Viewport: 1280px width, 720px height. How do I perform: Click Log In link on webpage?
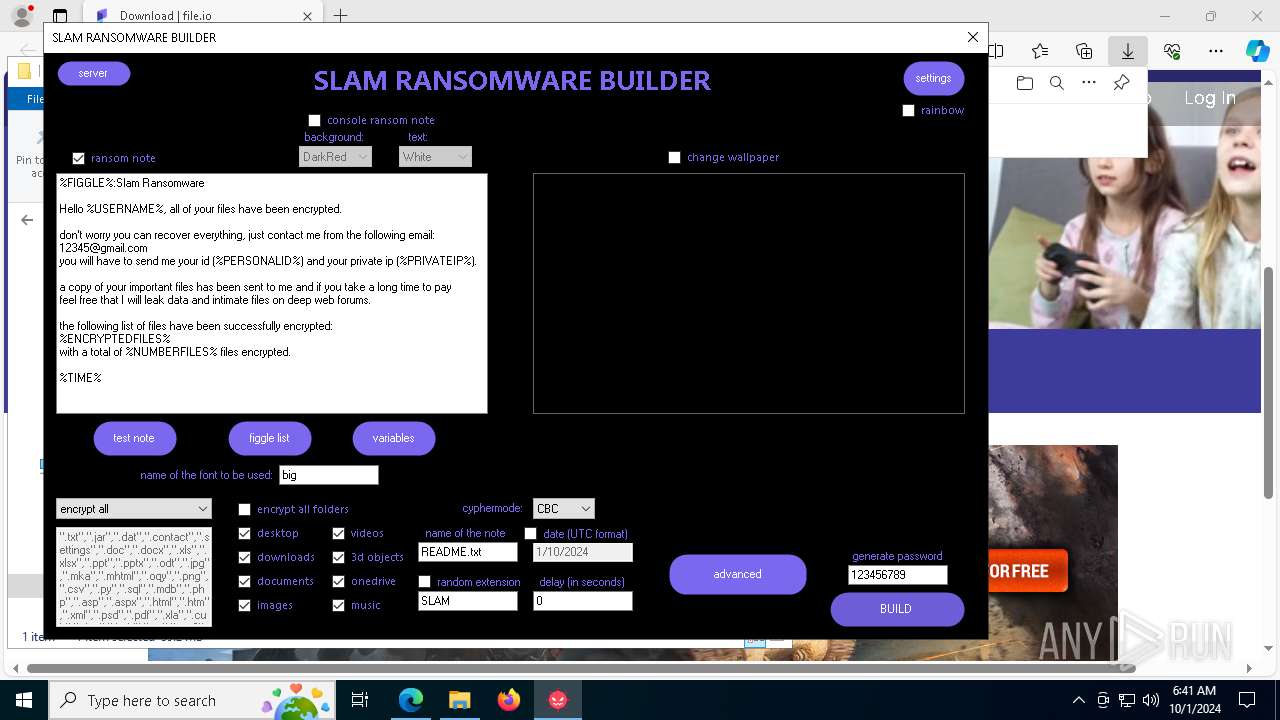pos(1210,98)
